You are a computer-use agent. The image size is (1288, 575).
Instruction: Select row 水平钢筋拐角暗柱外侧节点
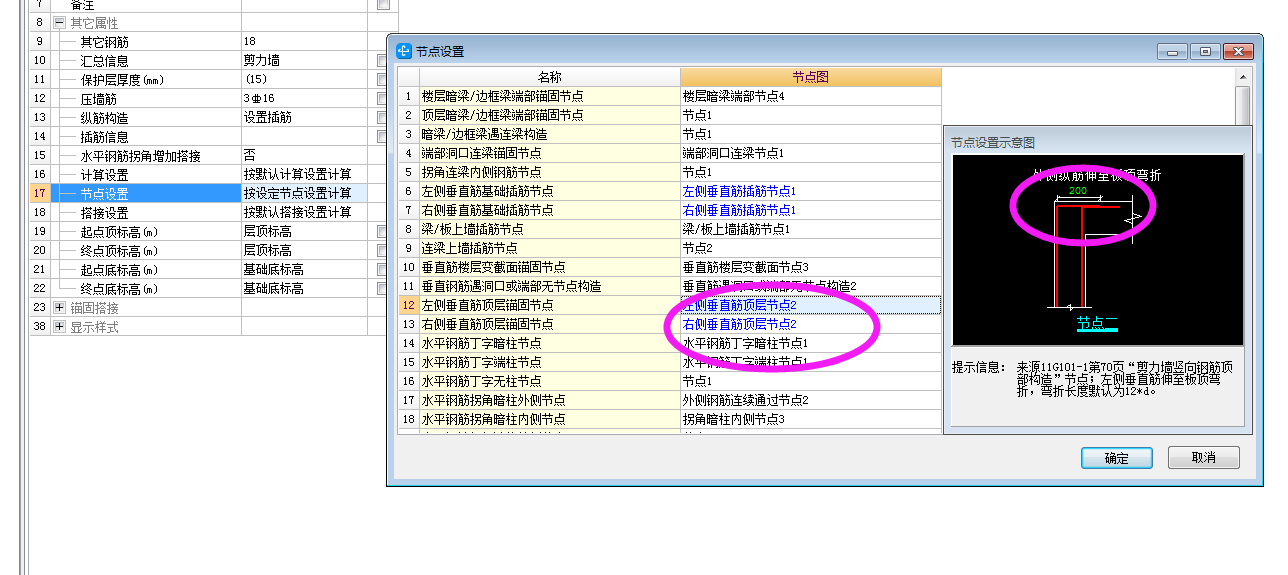click(550, 400)
